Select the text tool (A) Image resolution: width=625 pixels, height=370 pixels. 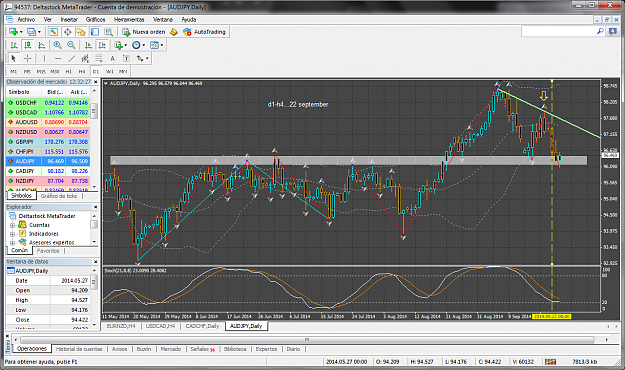112,58
